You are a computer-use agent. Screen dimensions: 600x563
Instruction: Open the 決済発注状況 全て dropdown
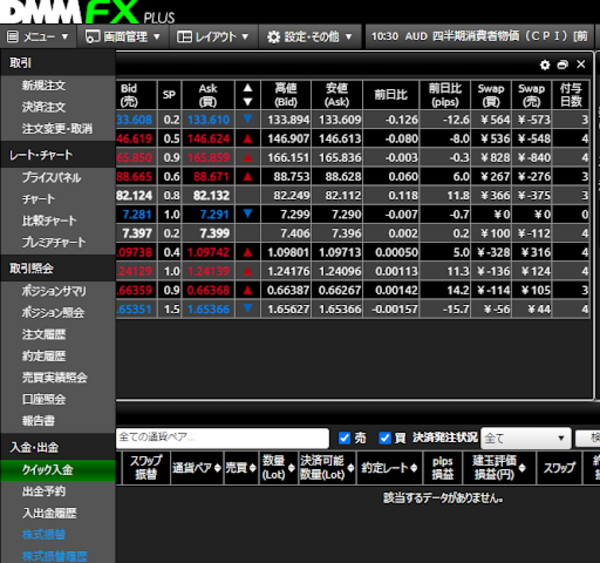point(526,438)
